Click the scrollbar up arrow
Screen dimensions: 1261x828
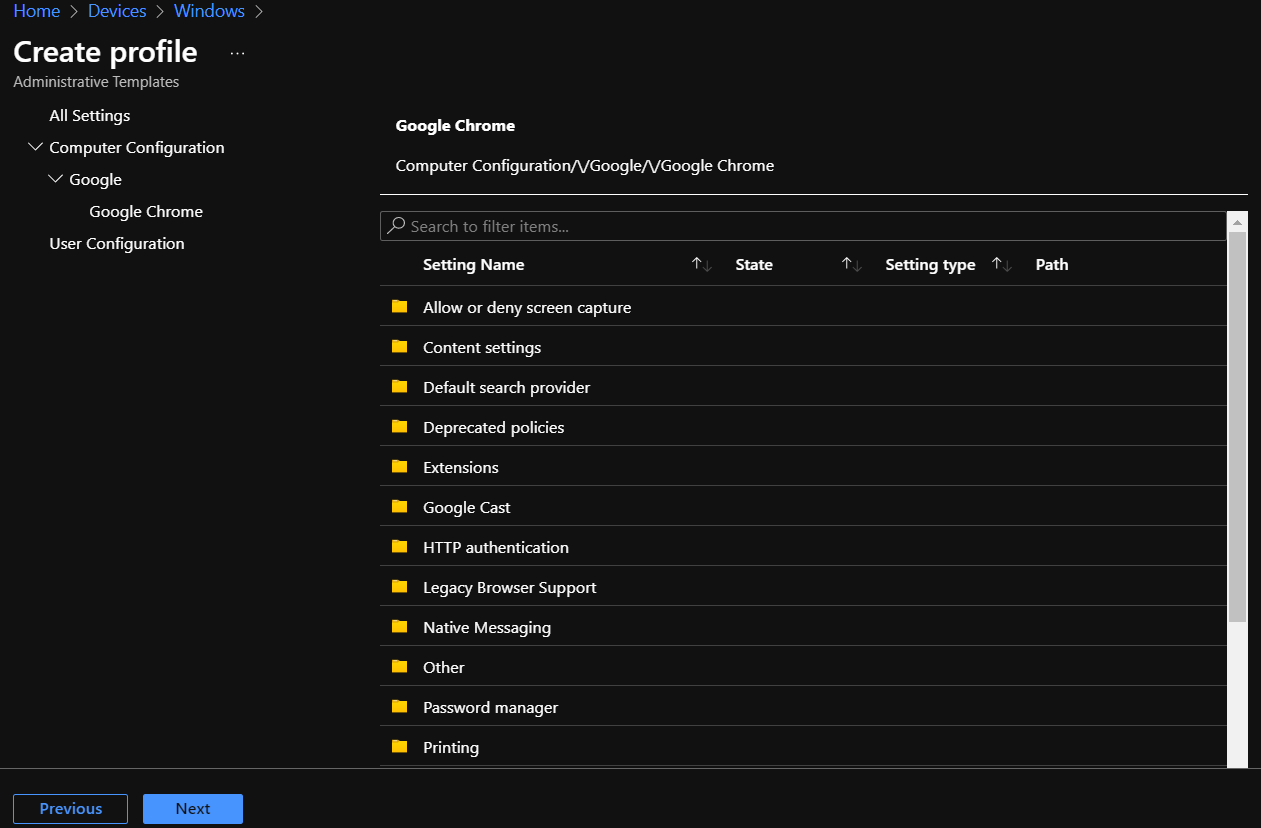(x=1238, y=222)
